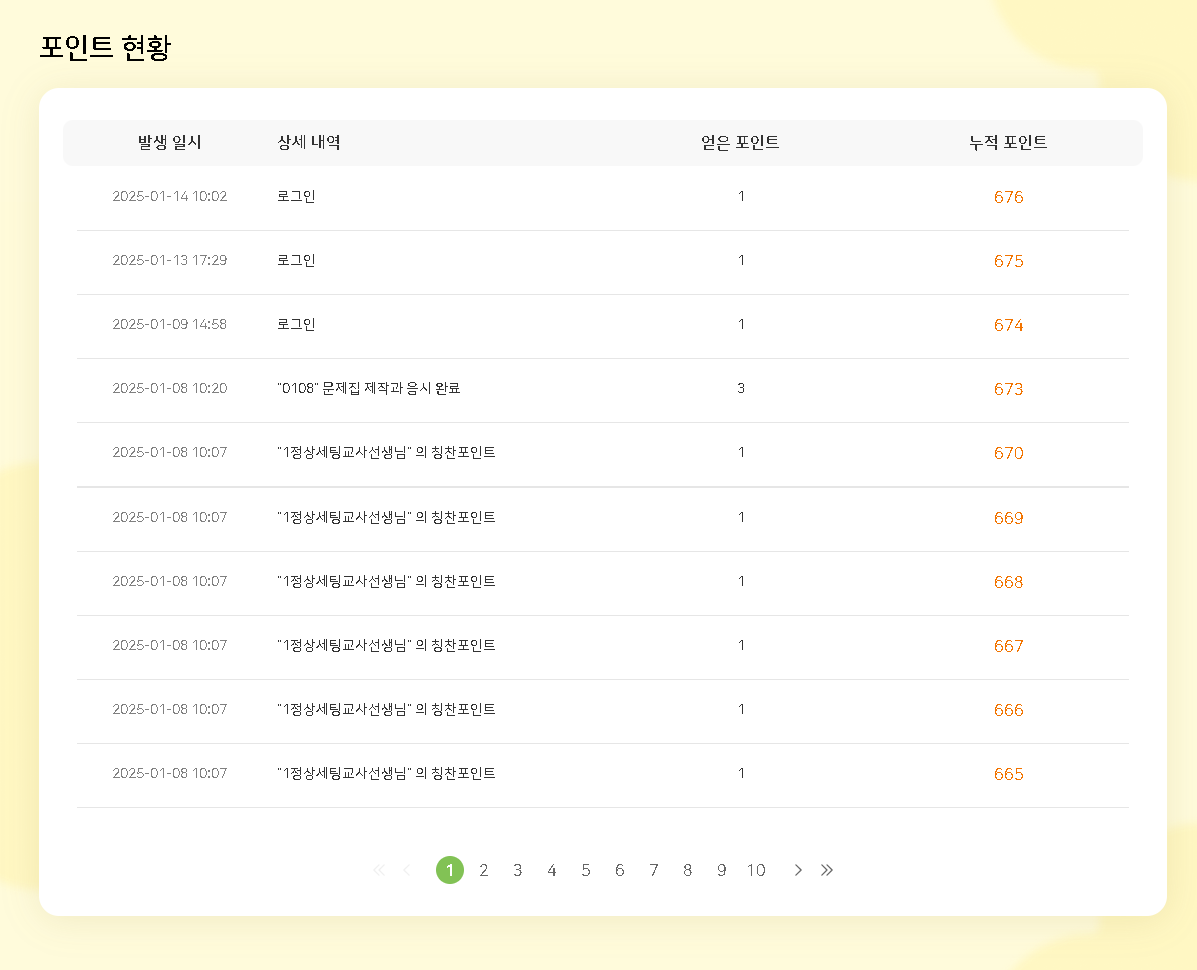The width and height of the screenshot is (1197, 970).
Task: Open page 3 of point history
Action: (518, 870)
